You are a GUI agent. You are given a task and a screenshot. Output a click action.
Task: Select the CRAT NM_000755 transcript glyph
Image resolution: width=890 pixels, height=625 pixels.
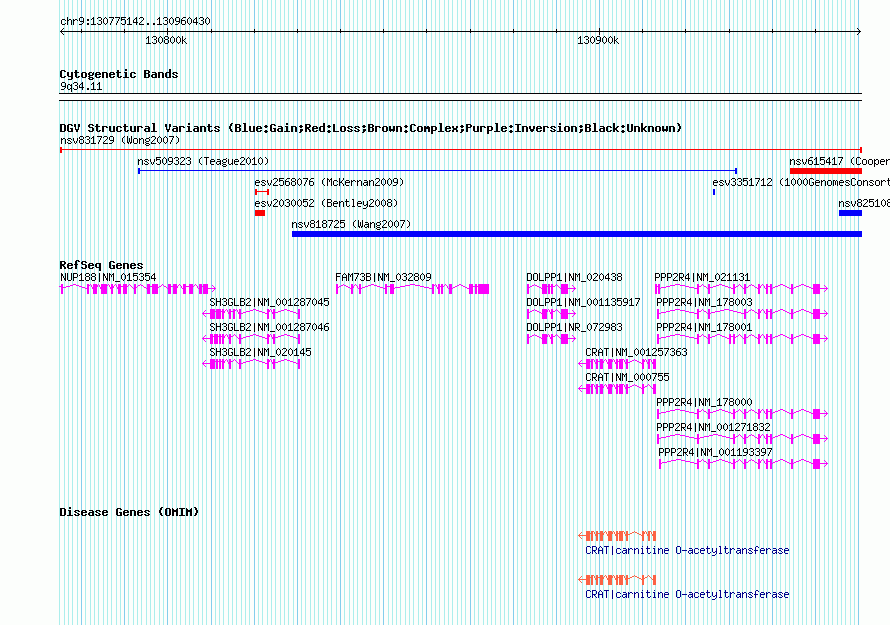(617, 389)
